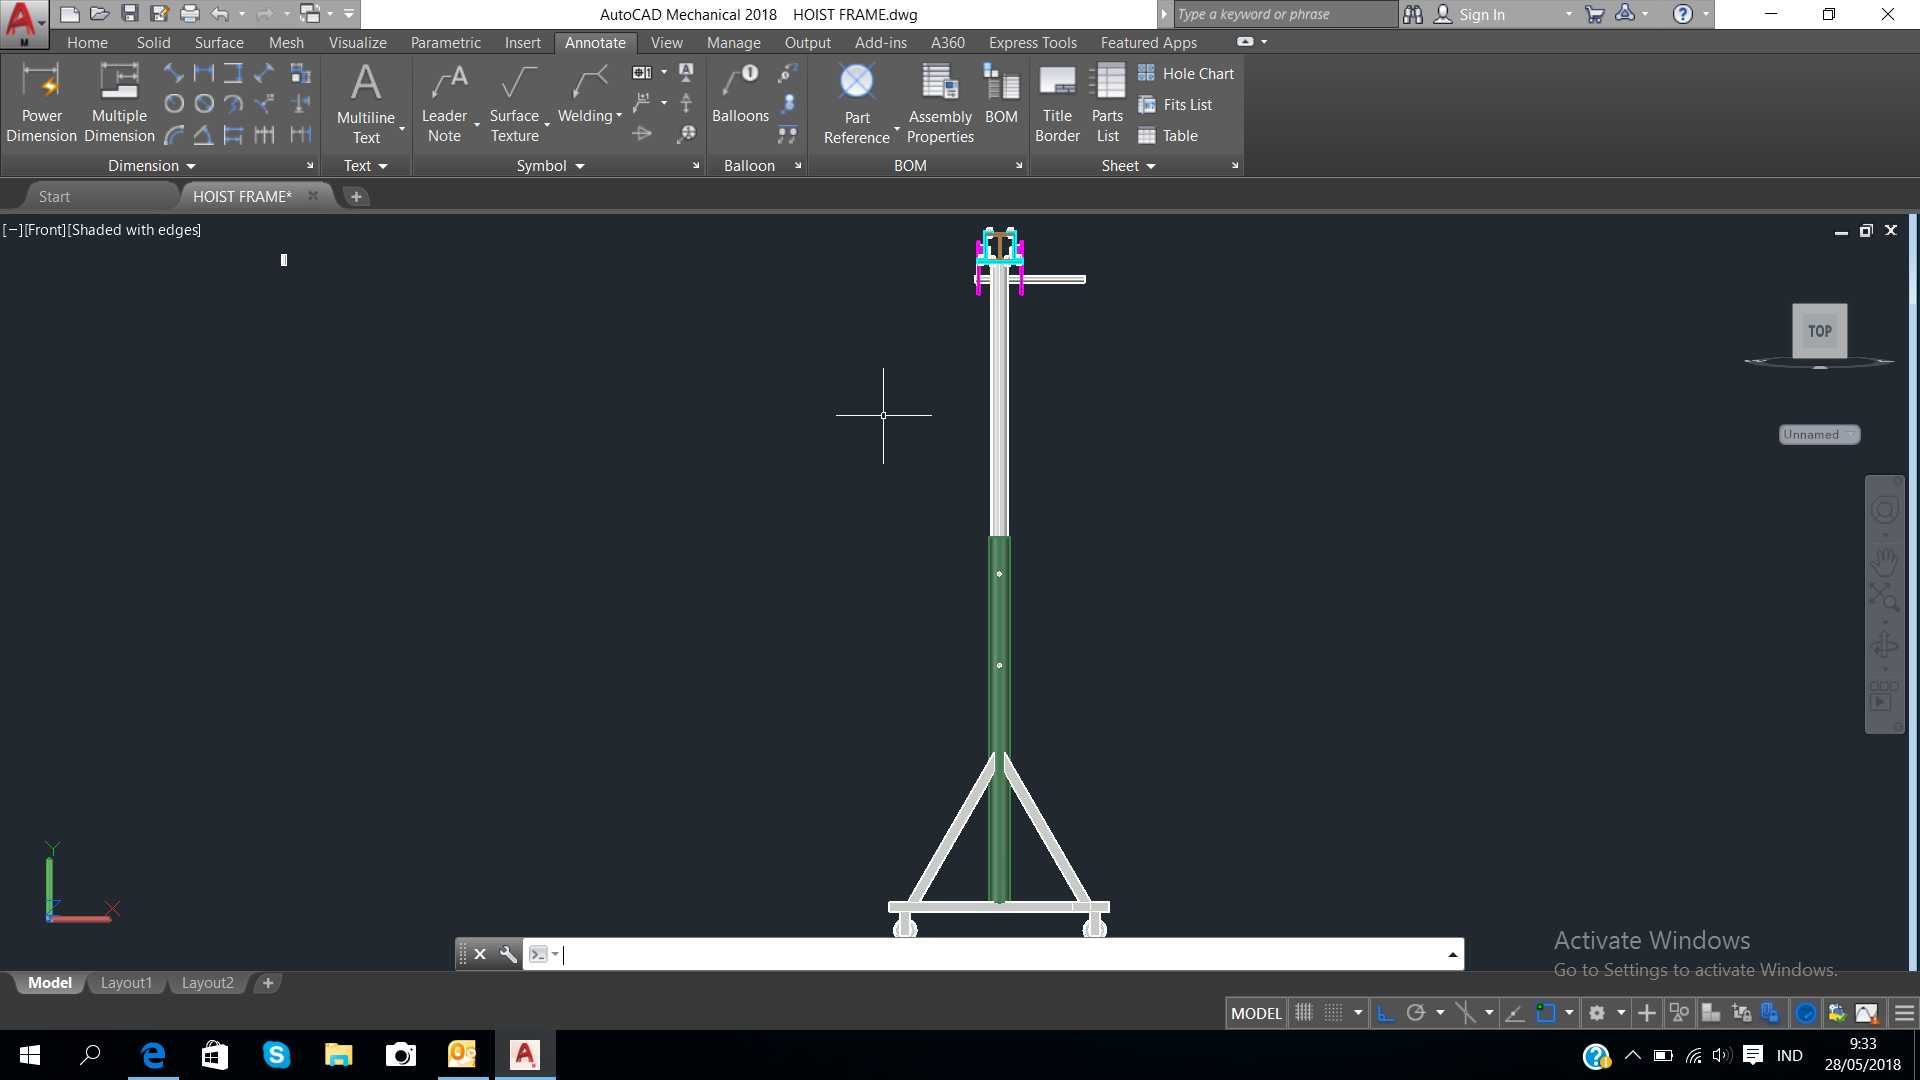Click the Windows Start button

coord(30,1055)
